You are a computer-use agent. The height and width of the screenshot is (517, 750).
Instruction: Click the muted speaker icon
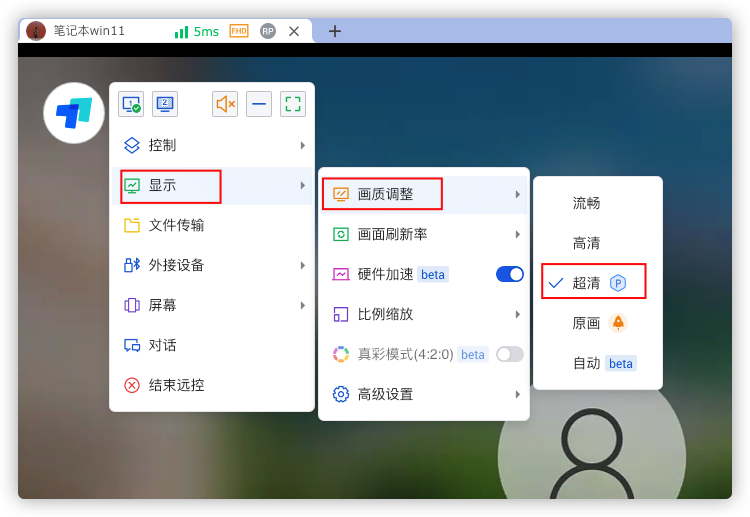pyautogui.click(x=225, y=104)
